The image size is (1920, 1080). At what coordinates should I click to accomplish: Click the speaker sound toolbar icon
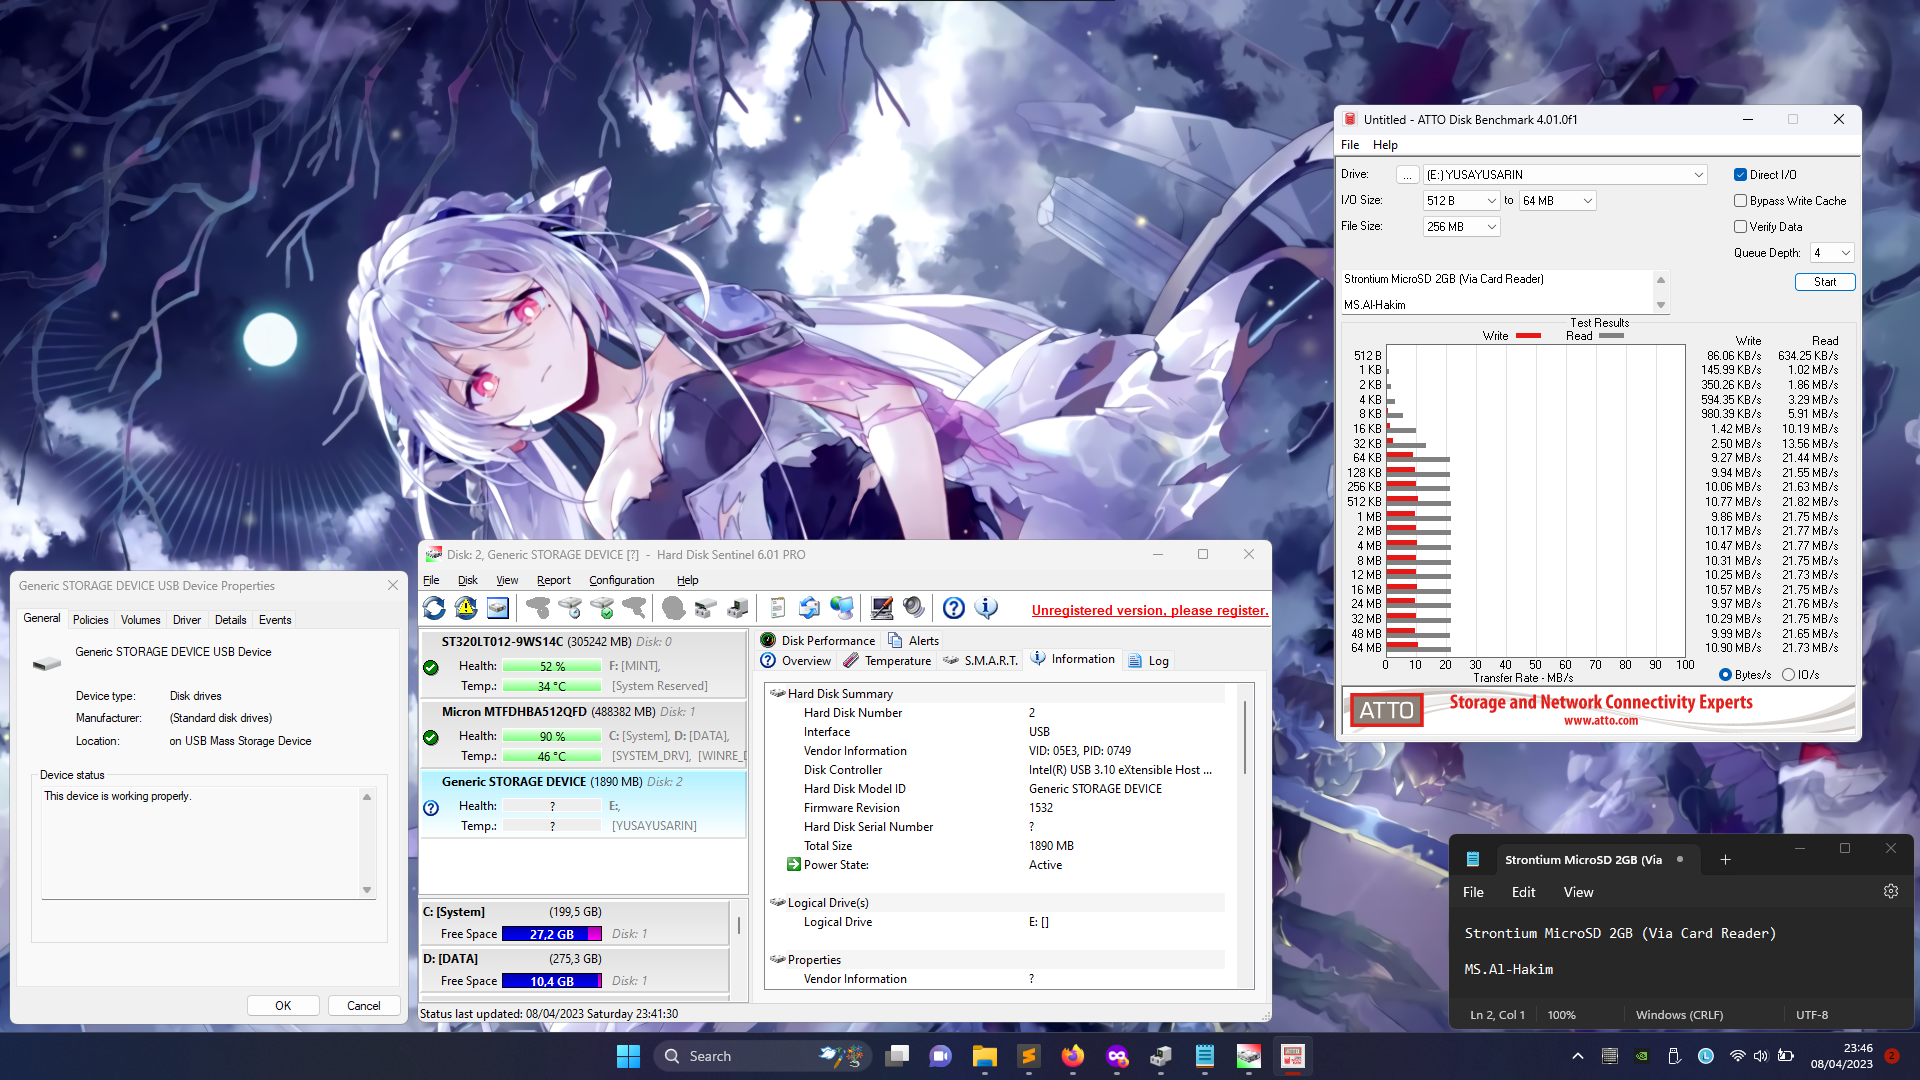tap(914, 608)
